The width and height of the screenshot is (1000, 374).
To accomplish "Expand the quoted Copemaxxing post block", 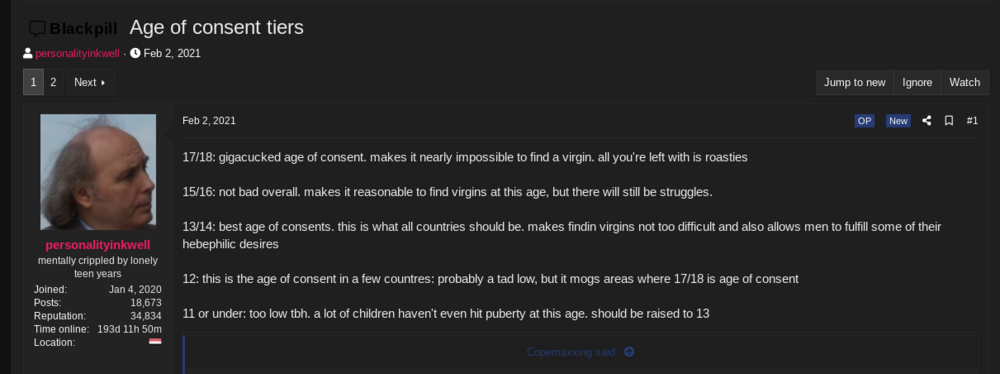I will click(x=580, y=352).
